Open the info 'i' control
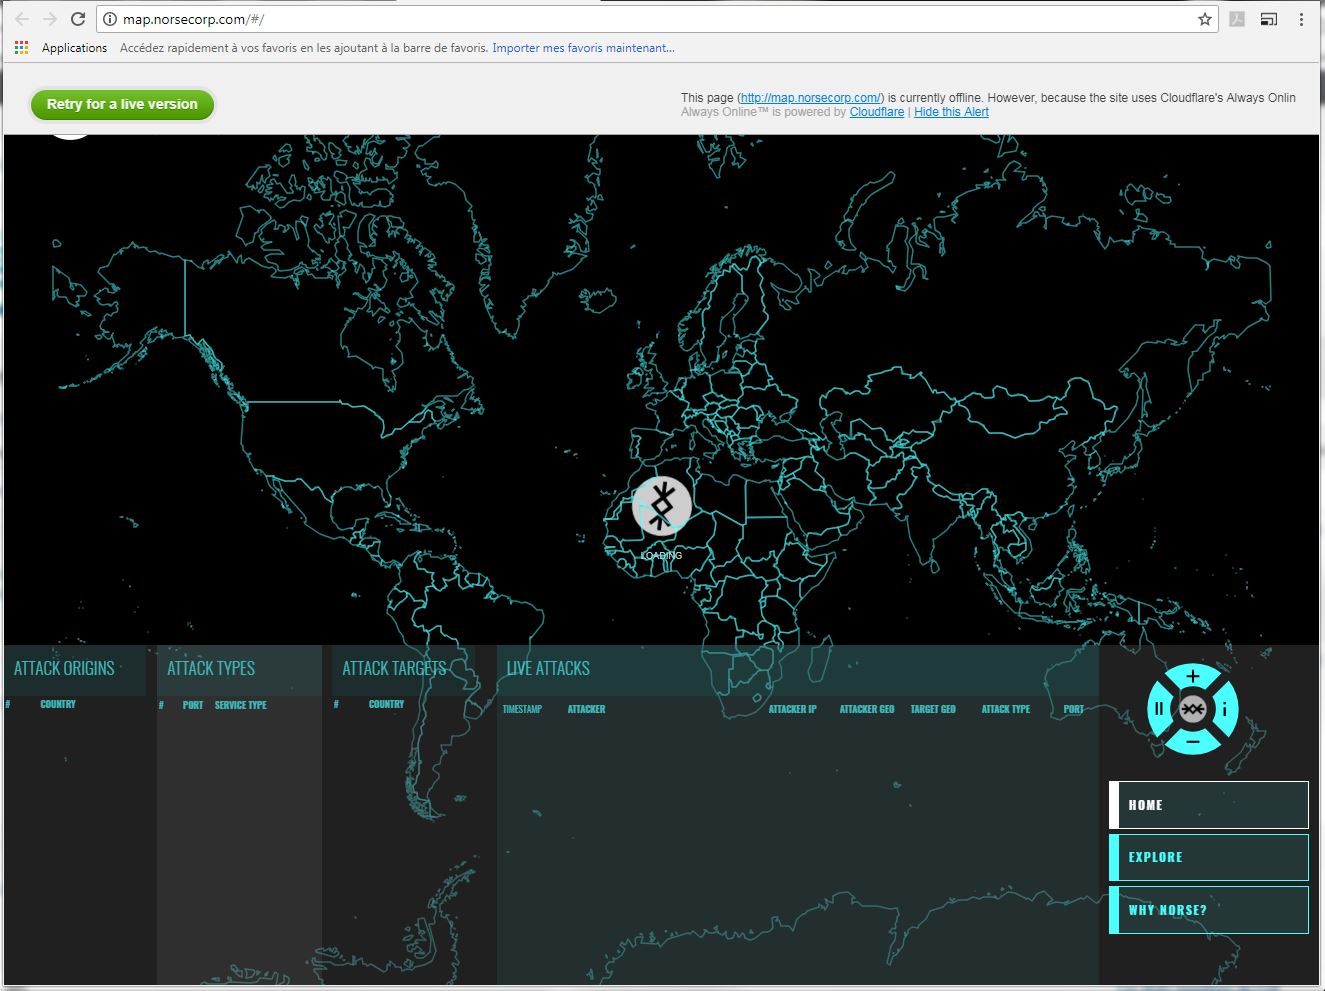Image resolution: width=1325 pixels, height=991 pixels. [x=1225, y=709]
